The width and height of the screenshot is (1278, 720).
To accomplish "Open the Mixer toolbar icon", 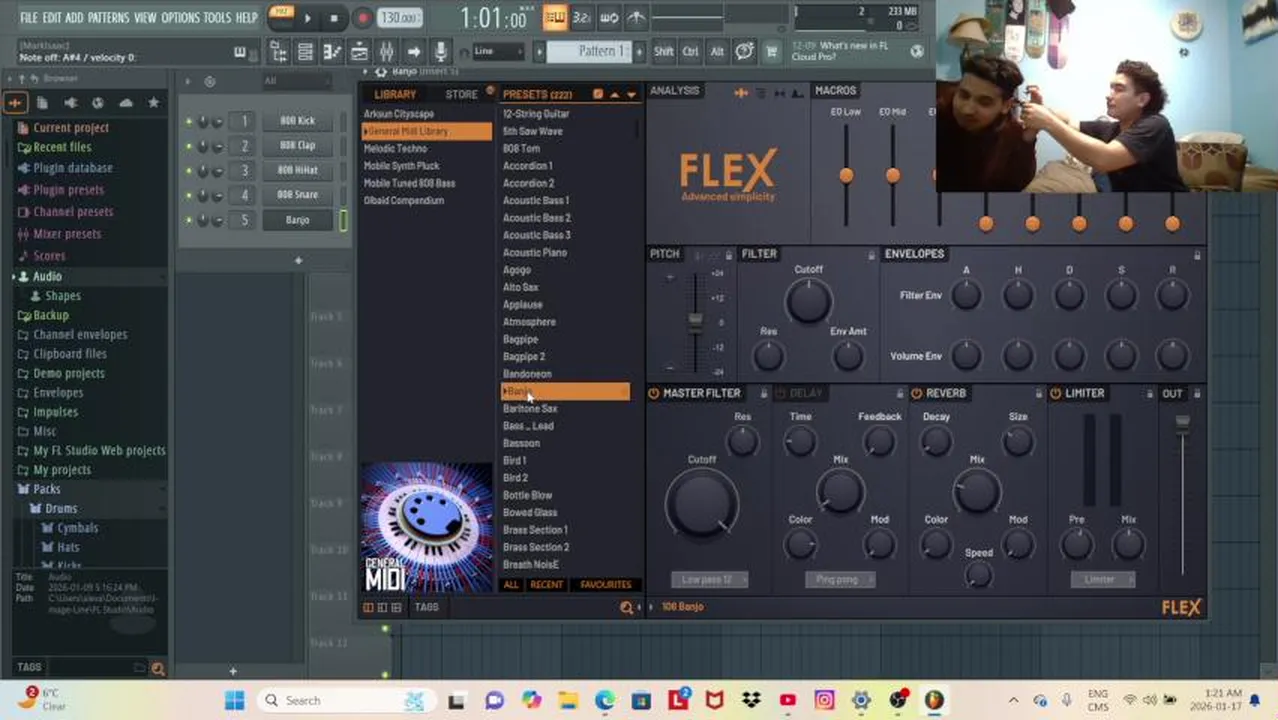I will tap(386, 52).
